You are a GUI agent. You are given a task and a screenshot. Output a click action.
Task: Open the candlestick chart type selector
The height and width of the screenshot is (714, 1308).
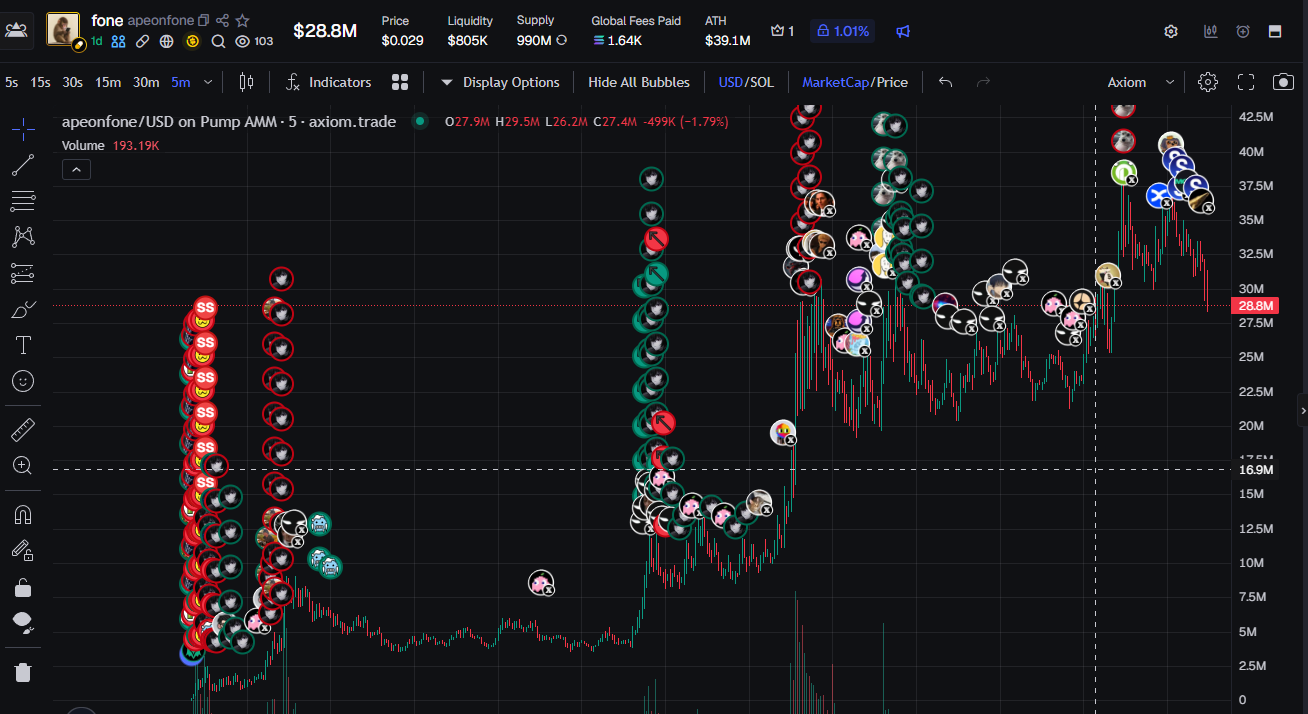247,82
